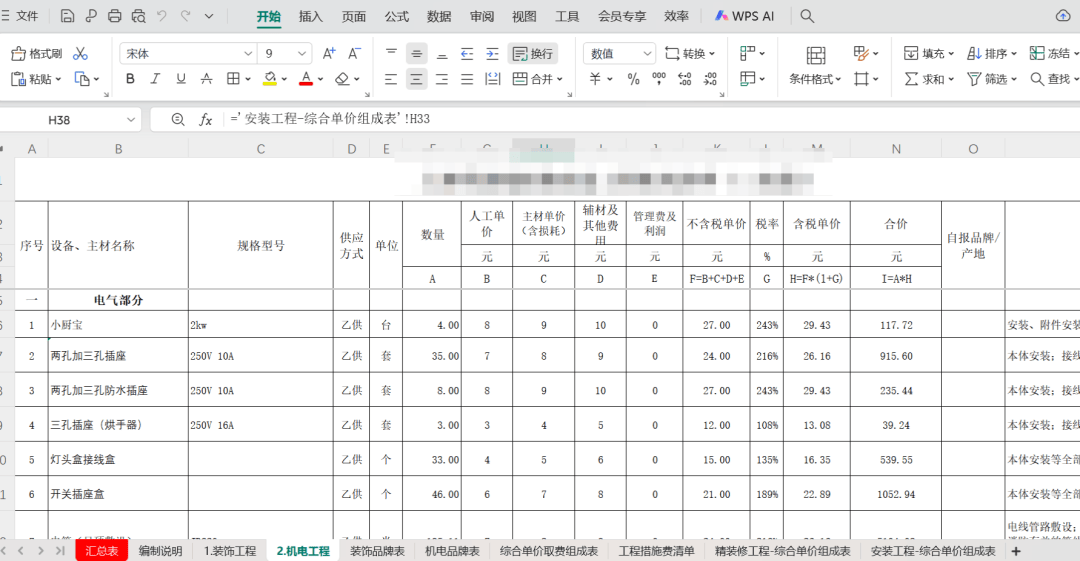This screenshot has width=1080, height=561.
Task: Click the fx insert function icon
Action: click(206, 119)
